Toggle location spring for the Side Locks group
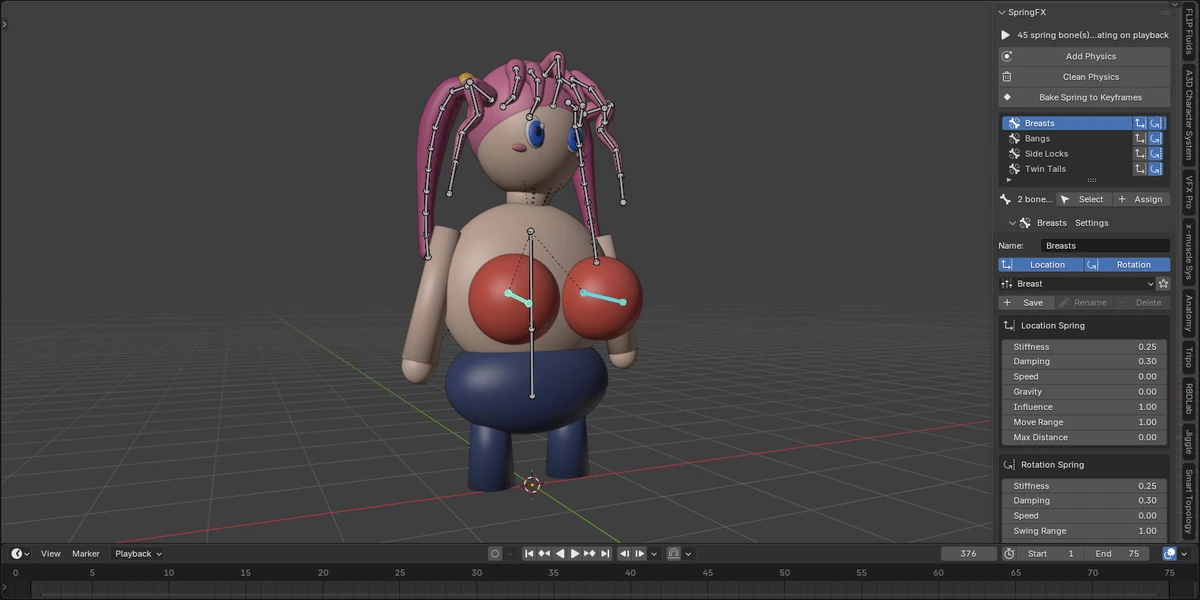The image size is (1200, 600). tap(1140, 154)
